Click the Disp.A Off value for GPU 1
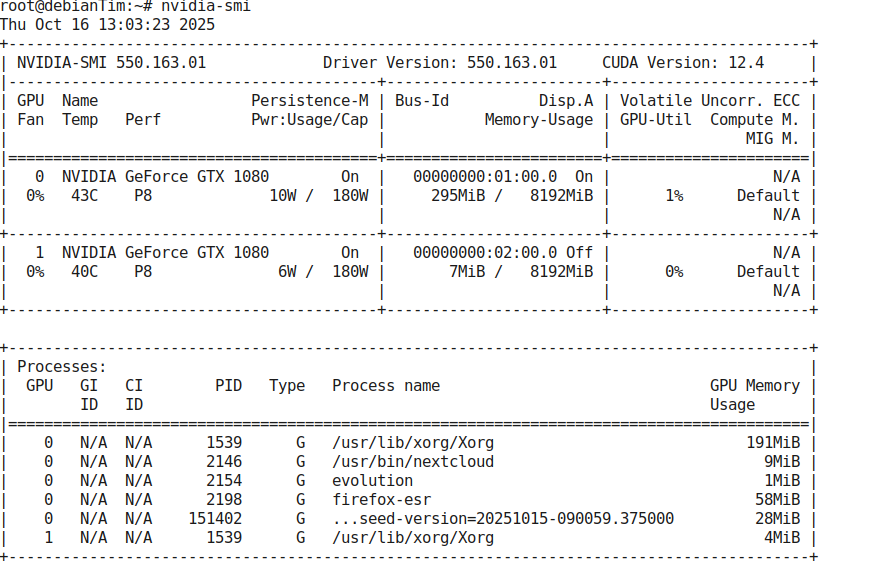 [580, 252]
